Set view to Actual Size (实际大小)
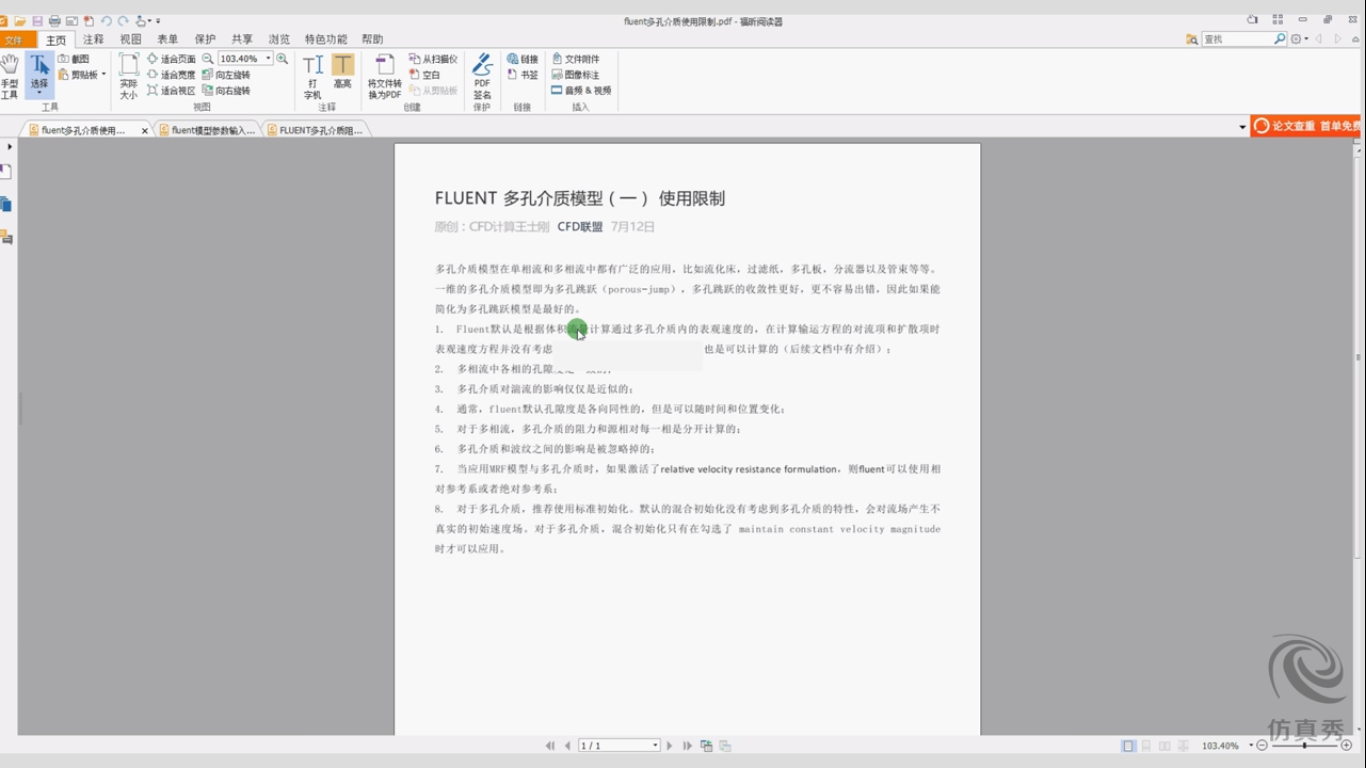 [x=129, y=77]
